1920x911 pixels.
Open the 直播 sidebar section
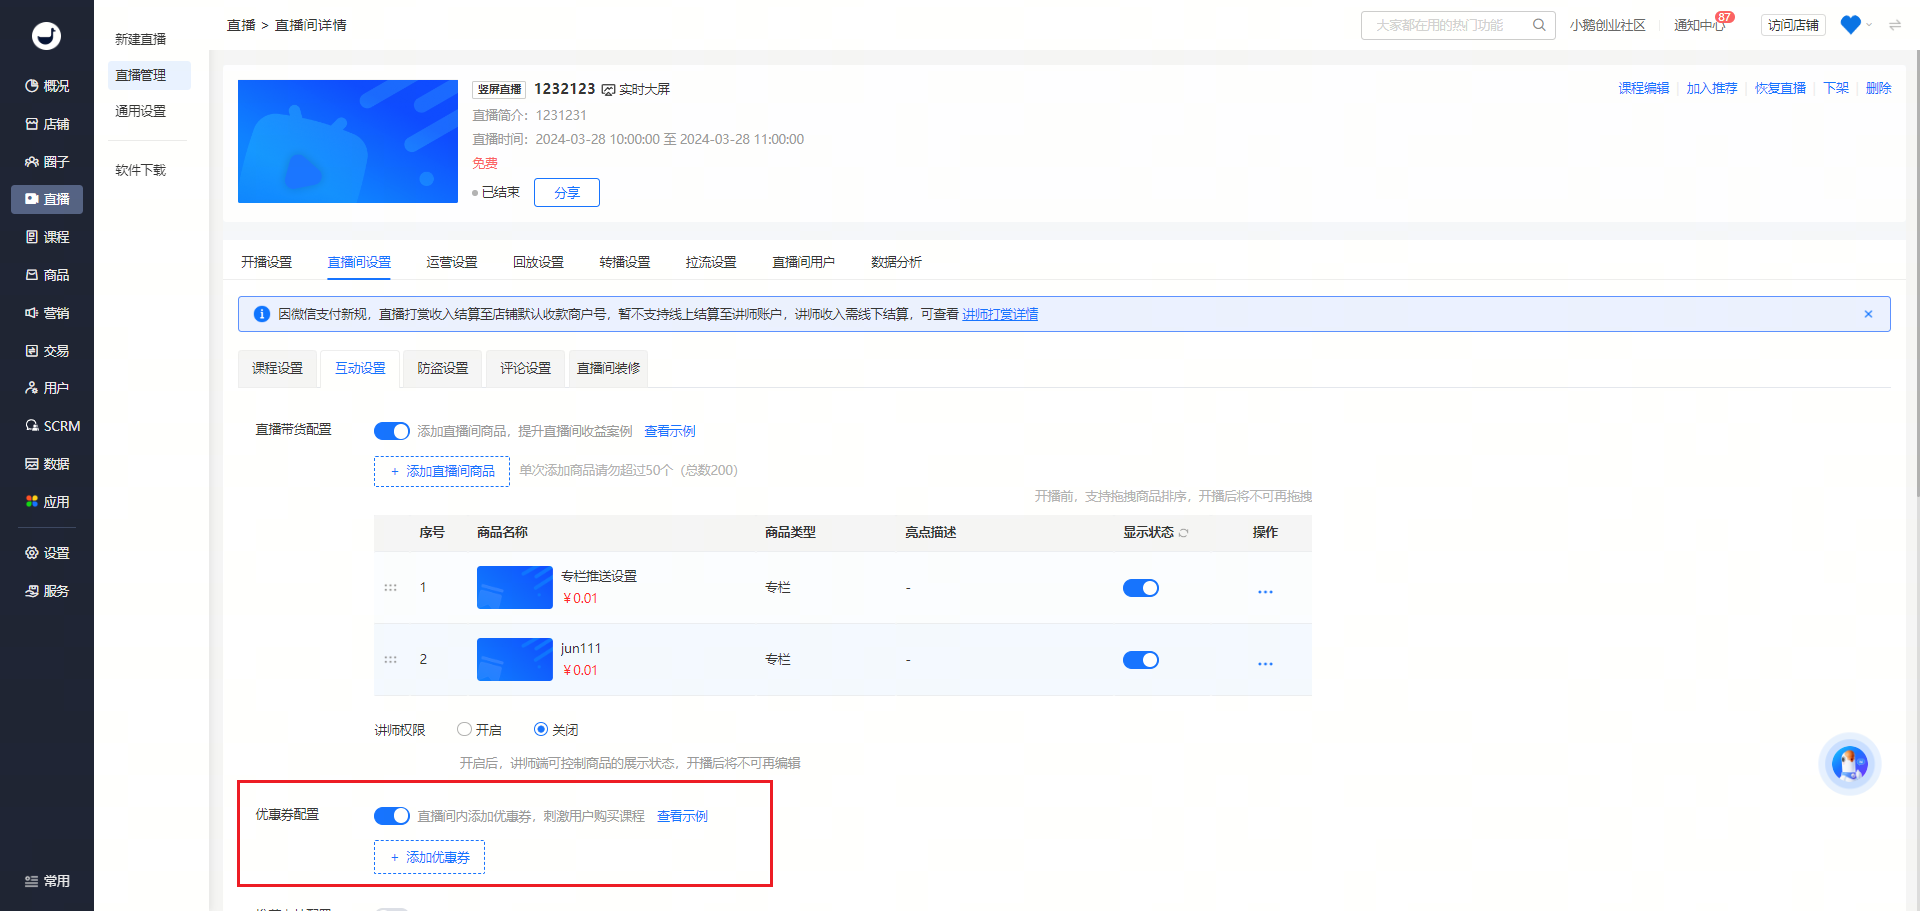pyautogui.click(x=47, y=199)
